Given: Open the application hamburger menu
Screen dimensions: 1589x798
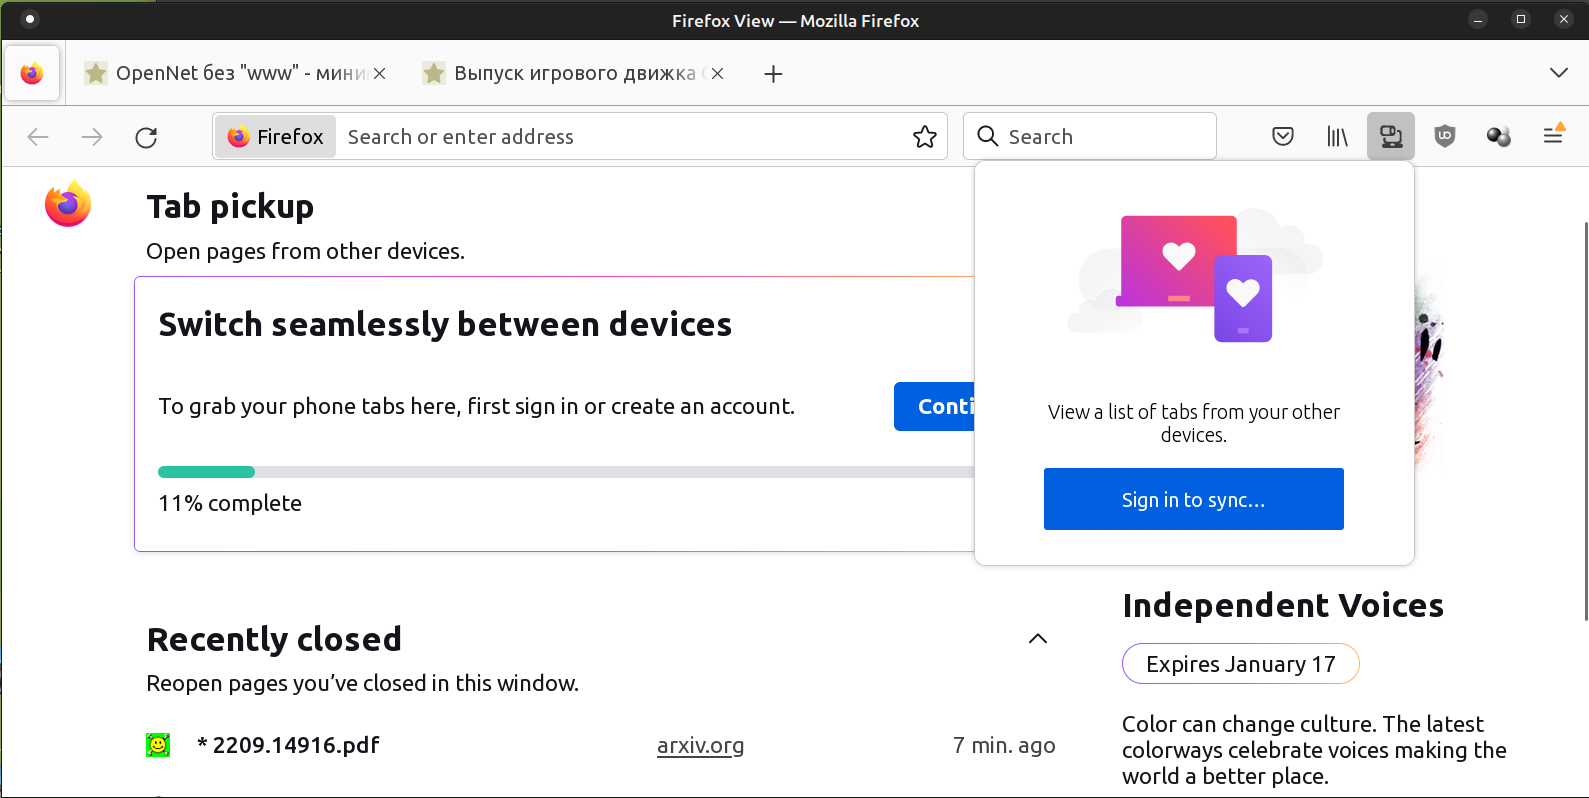Looking at the screenshot, I should pyautogui.click(x=1553, y=136).
